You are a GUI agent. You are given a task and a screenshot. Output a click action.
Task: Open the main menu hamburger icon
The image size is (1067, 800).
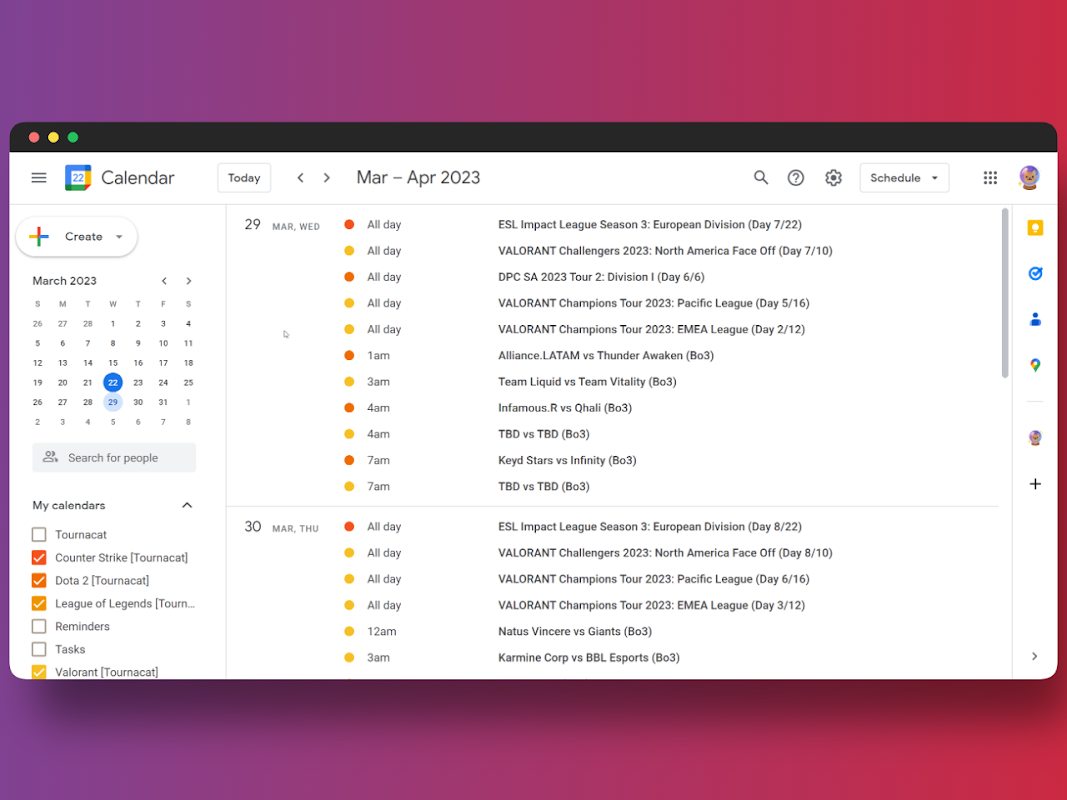(39, 178)
